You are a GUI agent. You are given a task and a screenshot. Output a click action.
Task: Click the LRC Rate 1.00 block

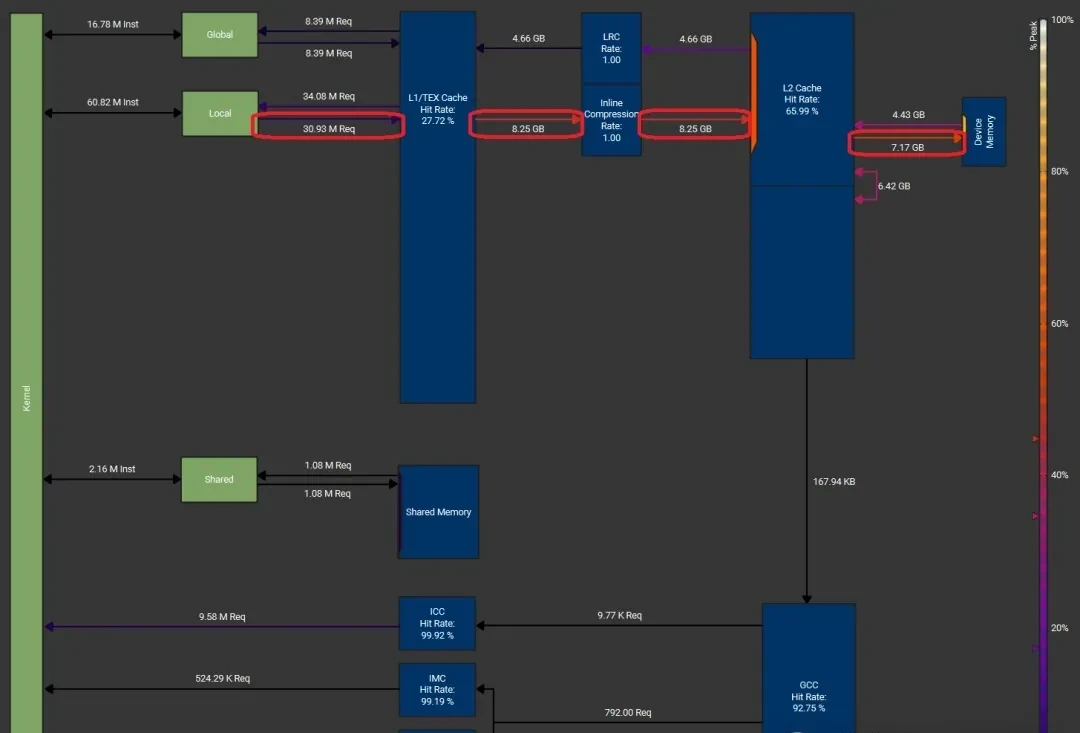(612, 48)
